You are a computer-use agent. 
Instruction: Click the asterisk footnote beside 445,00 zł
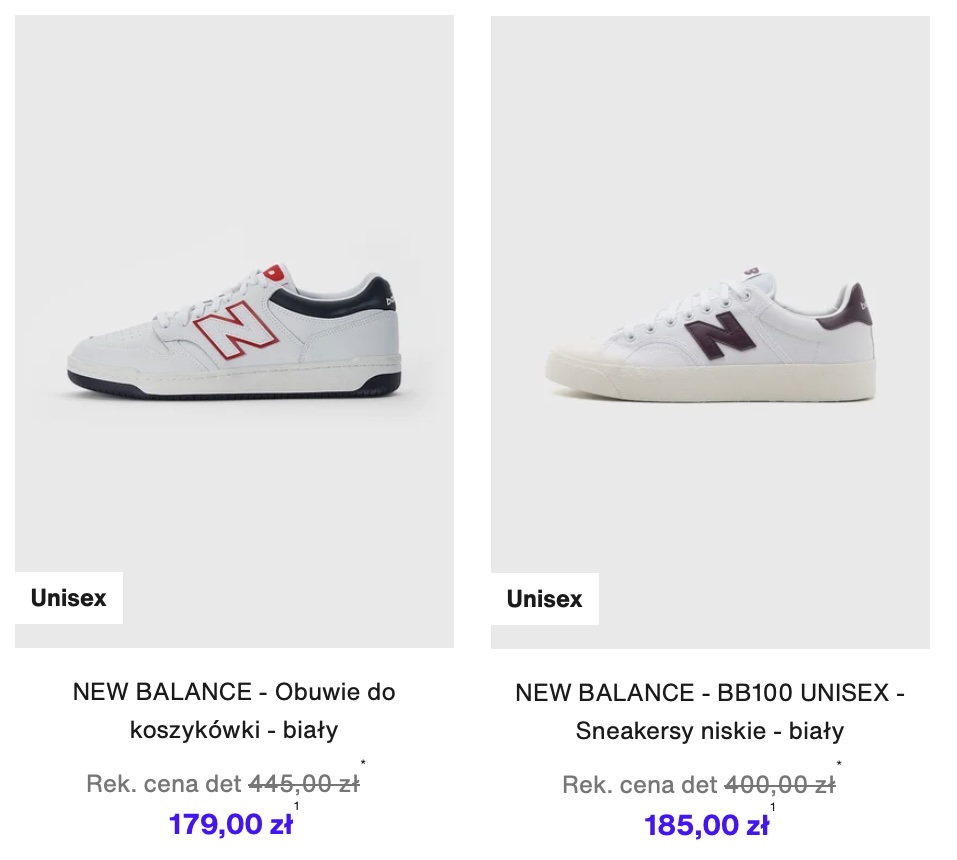click(x=363, y=763)
